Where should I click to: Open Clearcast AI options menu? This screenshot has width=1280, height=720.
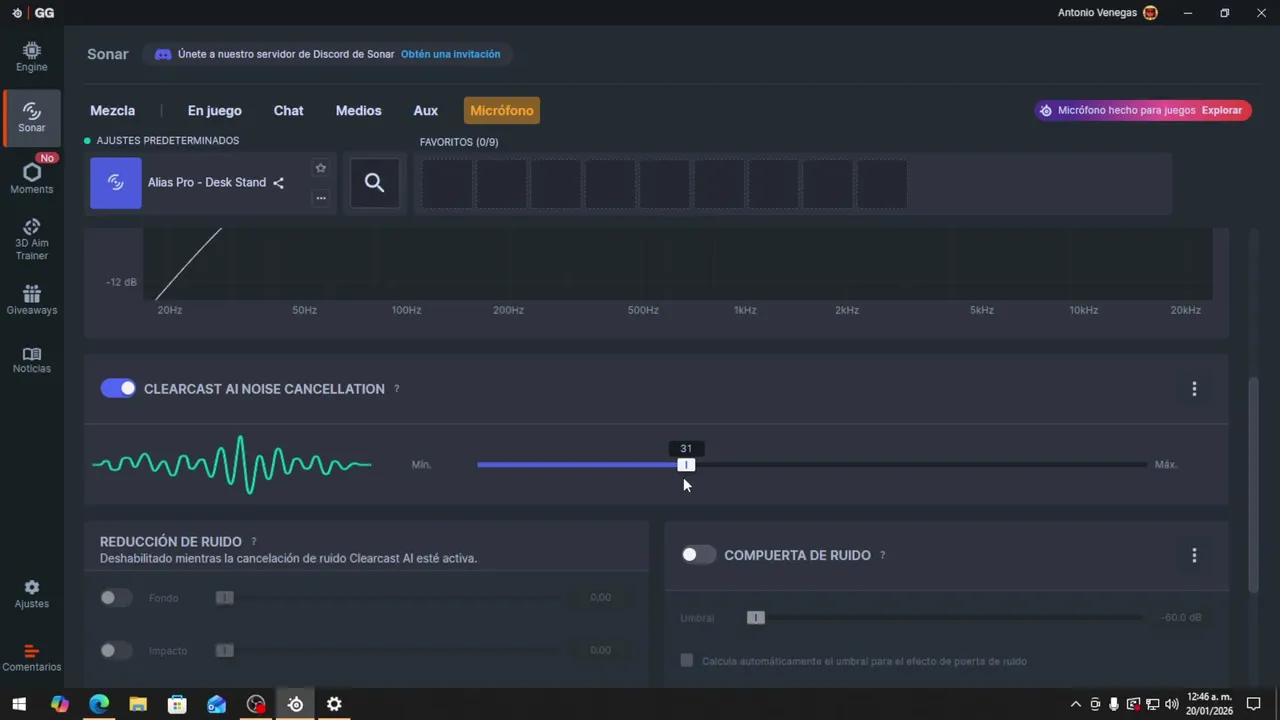(x=1194, y=389)
